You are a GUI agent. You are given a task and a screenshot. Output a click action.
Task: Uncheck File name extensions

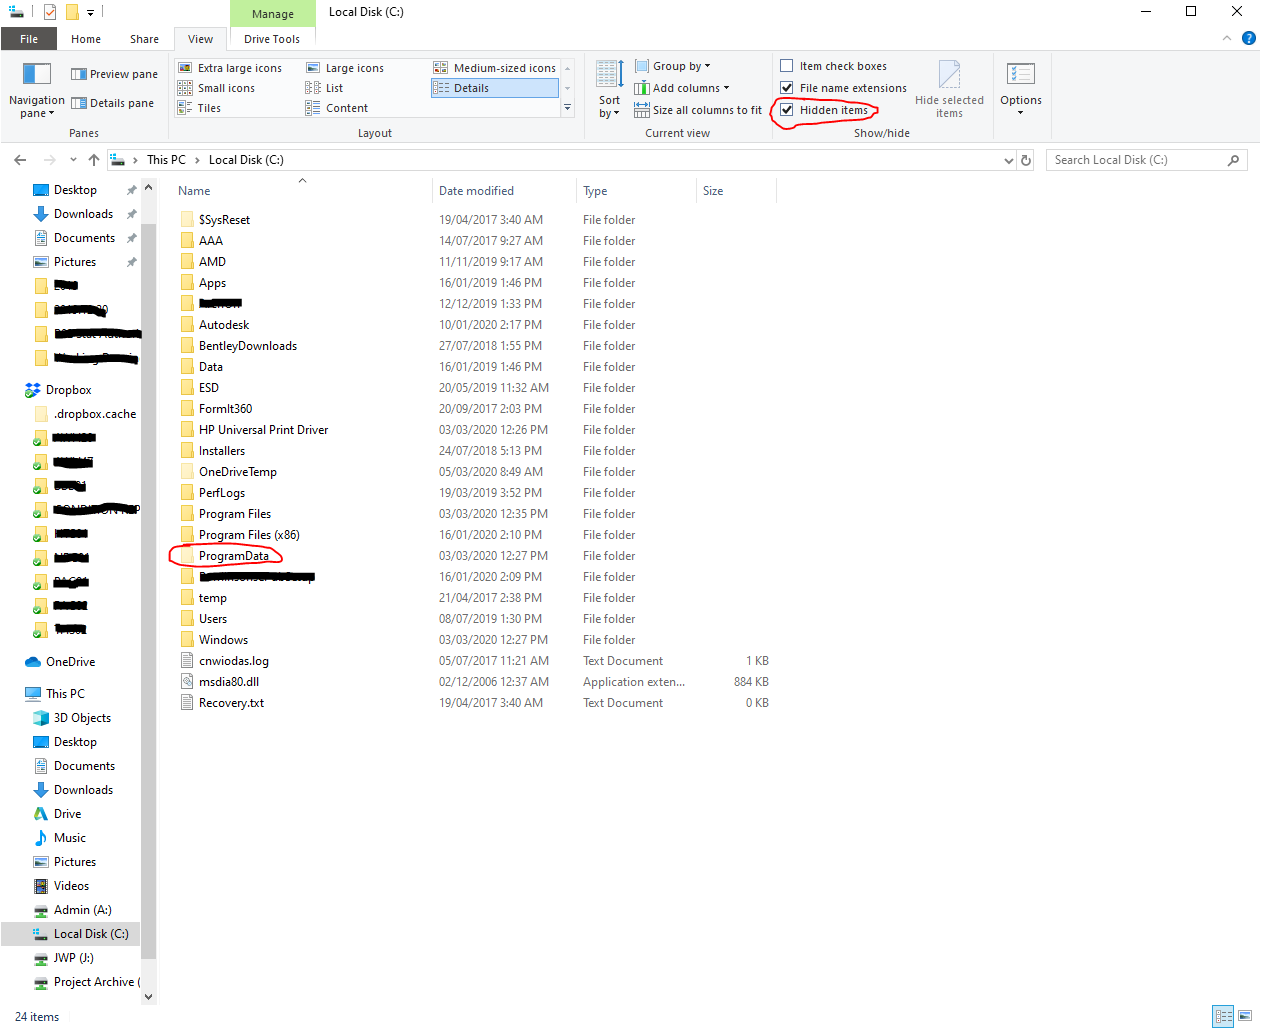(x=787, y=88)
